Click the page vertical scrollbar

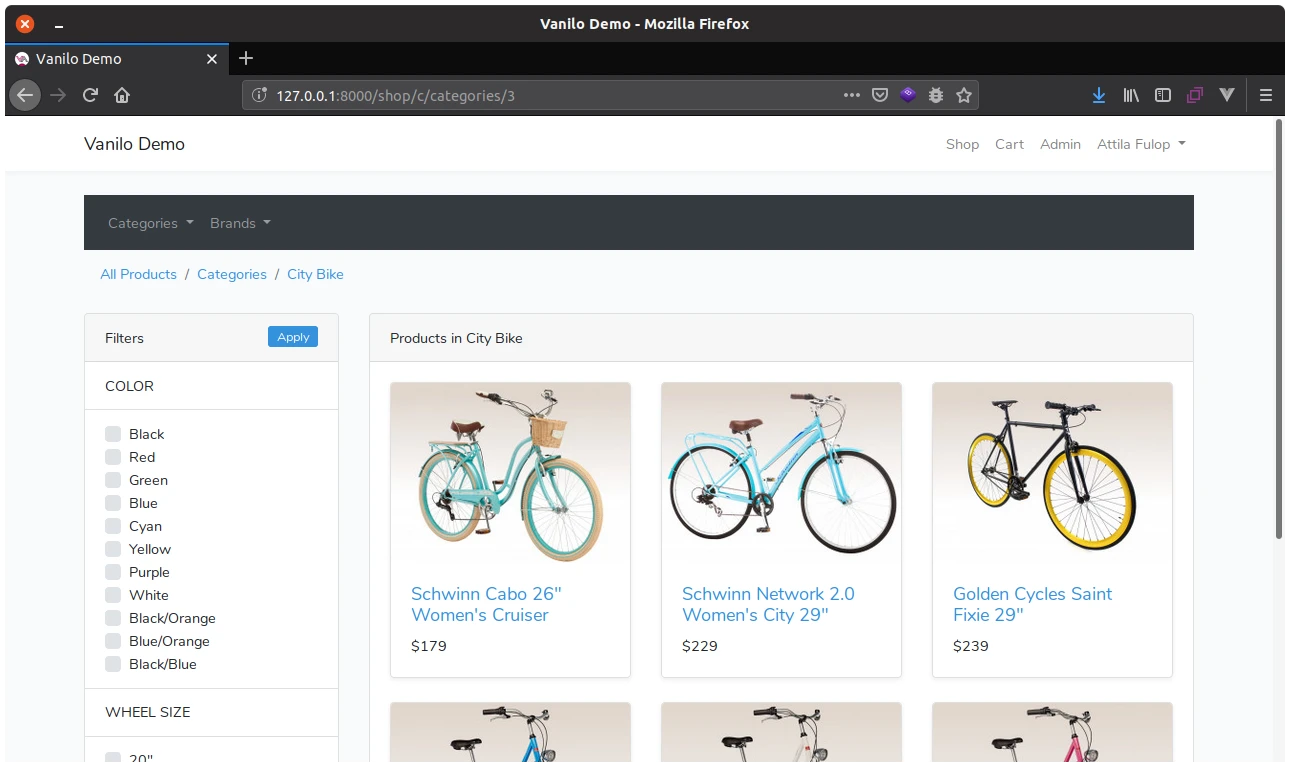click(x=1279, y=330)
